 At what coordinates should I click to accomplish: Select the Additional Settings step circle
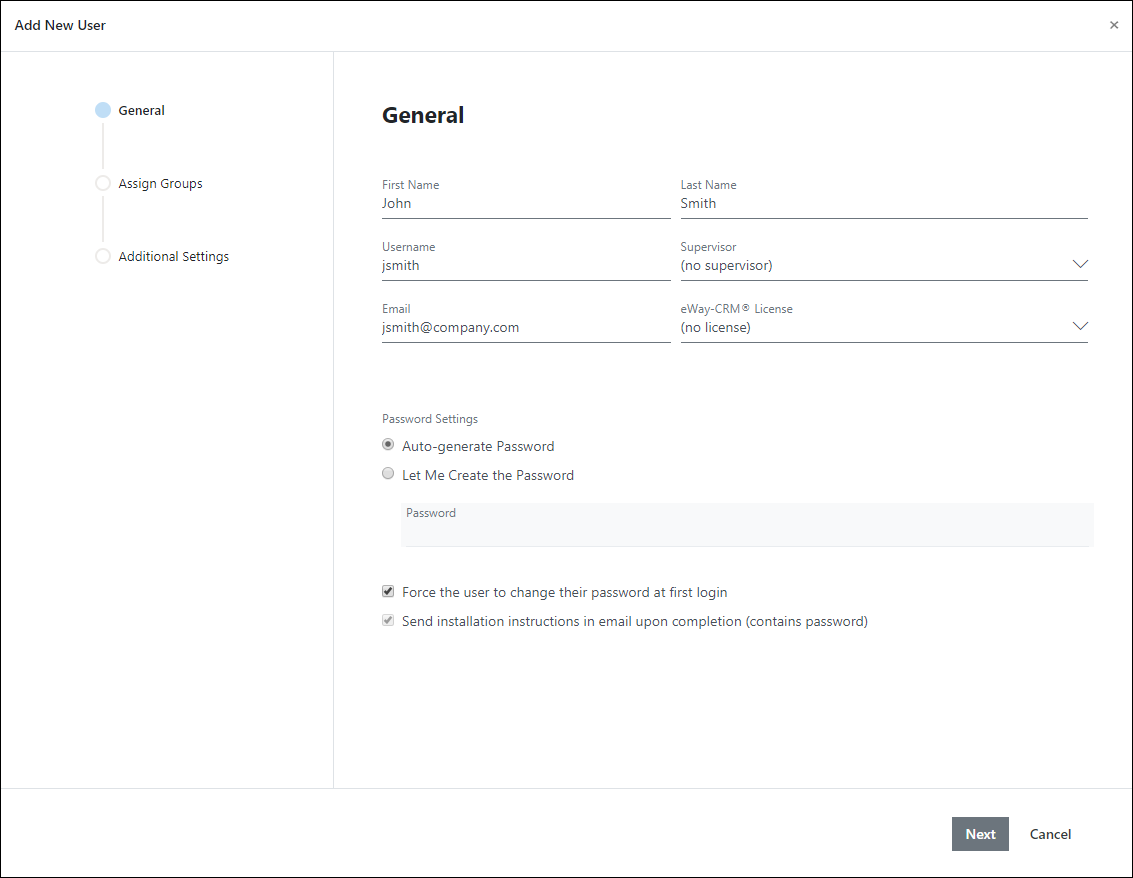point(103,256)
